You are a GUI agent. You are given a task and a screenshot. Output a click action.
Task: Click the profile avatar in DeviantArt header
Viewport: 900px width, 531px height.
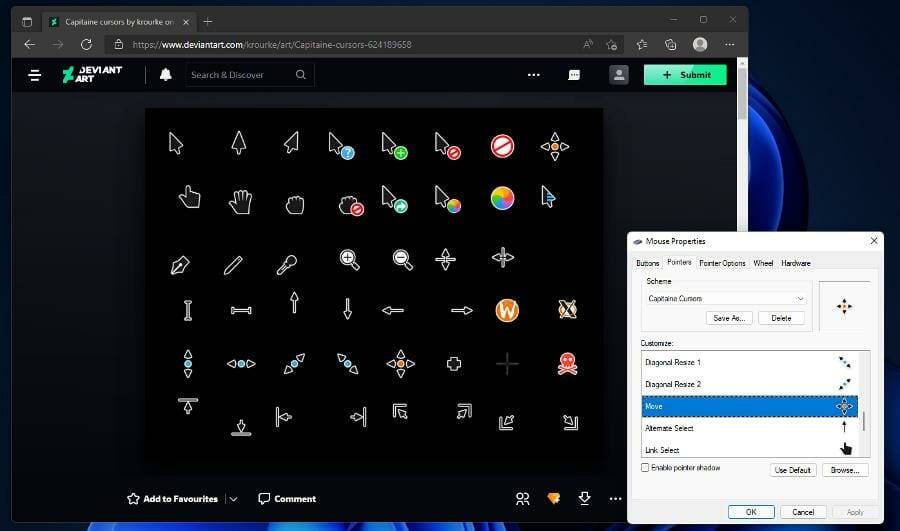tap(619, 75)
